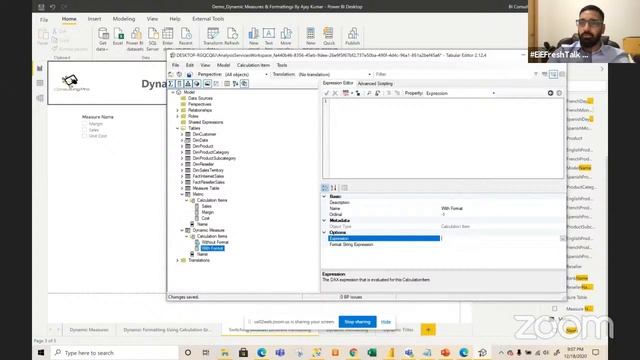Viewport: 640px width, 360px height.
Task: Open Microsoft Teams from the taskbar
Action: pos(280,352)
